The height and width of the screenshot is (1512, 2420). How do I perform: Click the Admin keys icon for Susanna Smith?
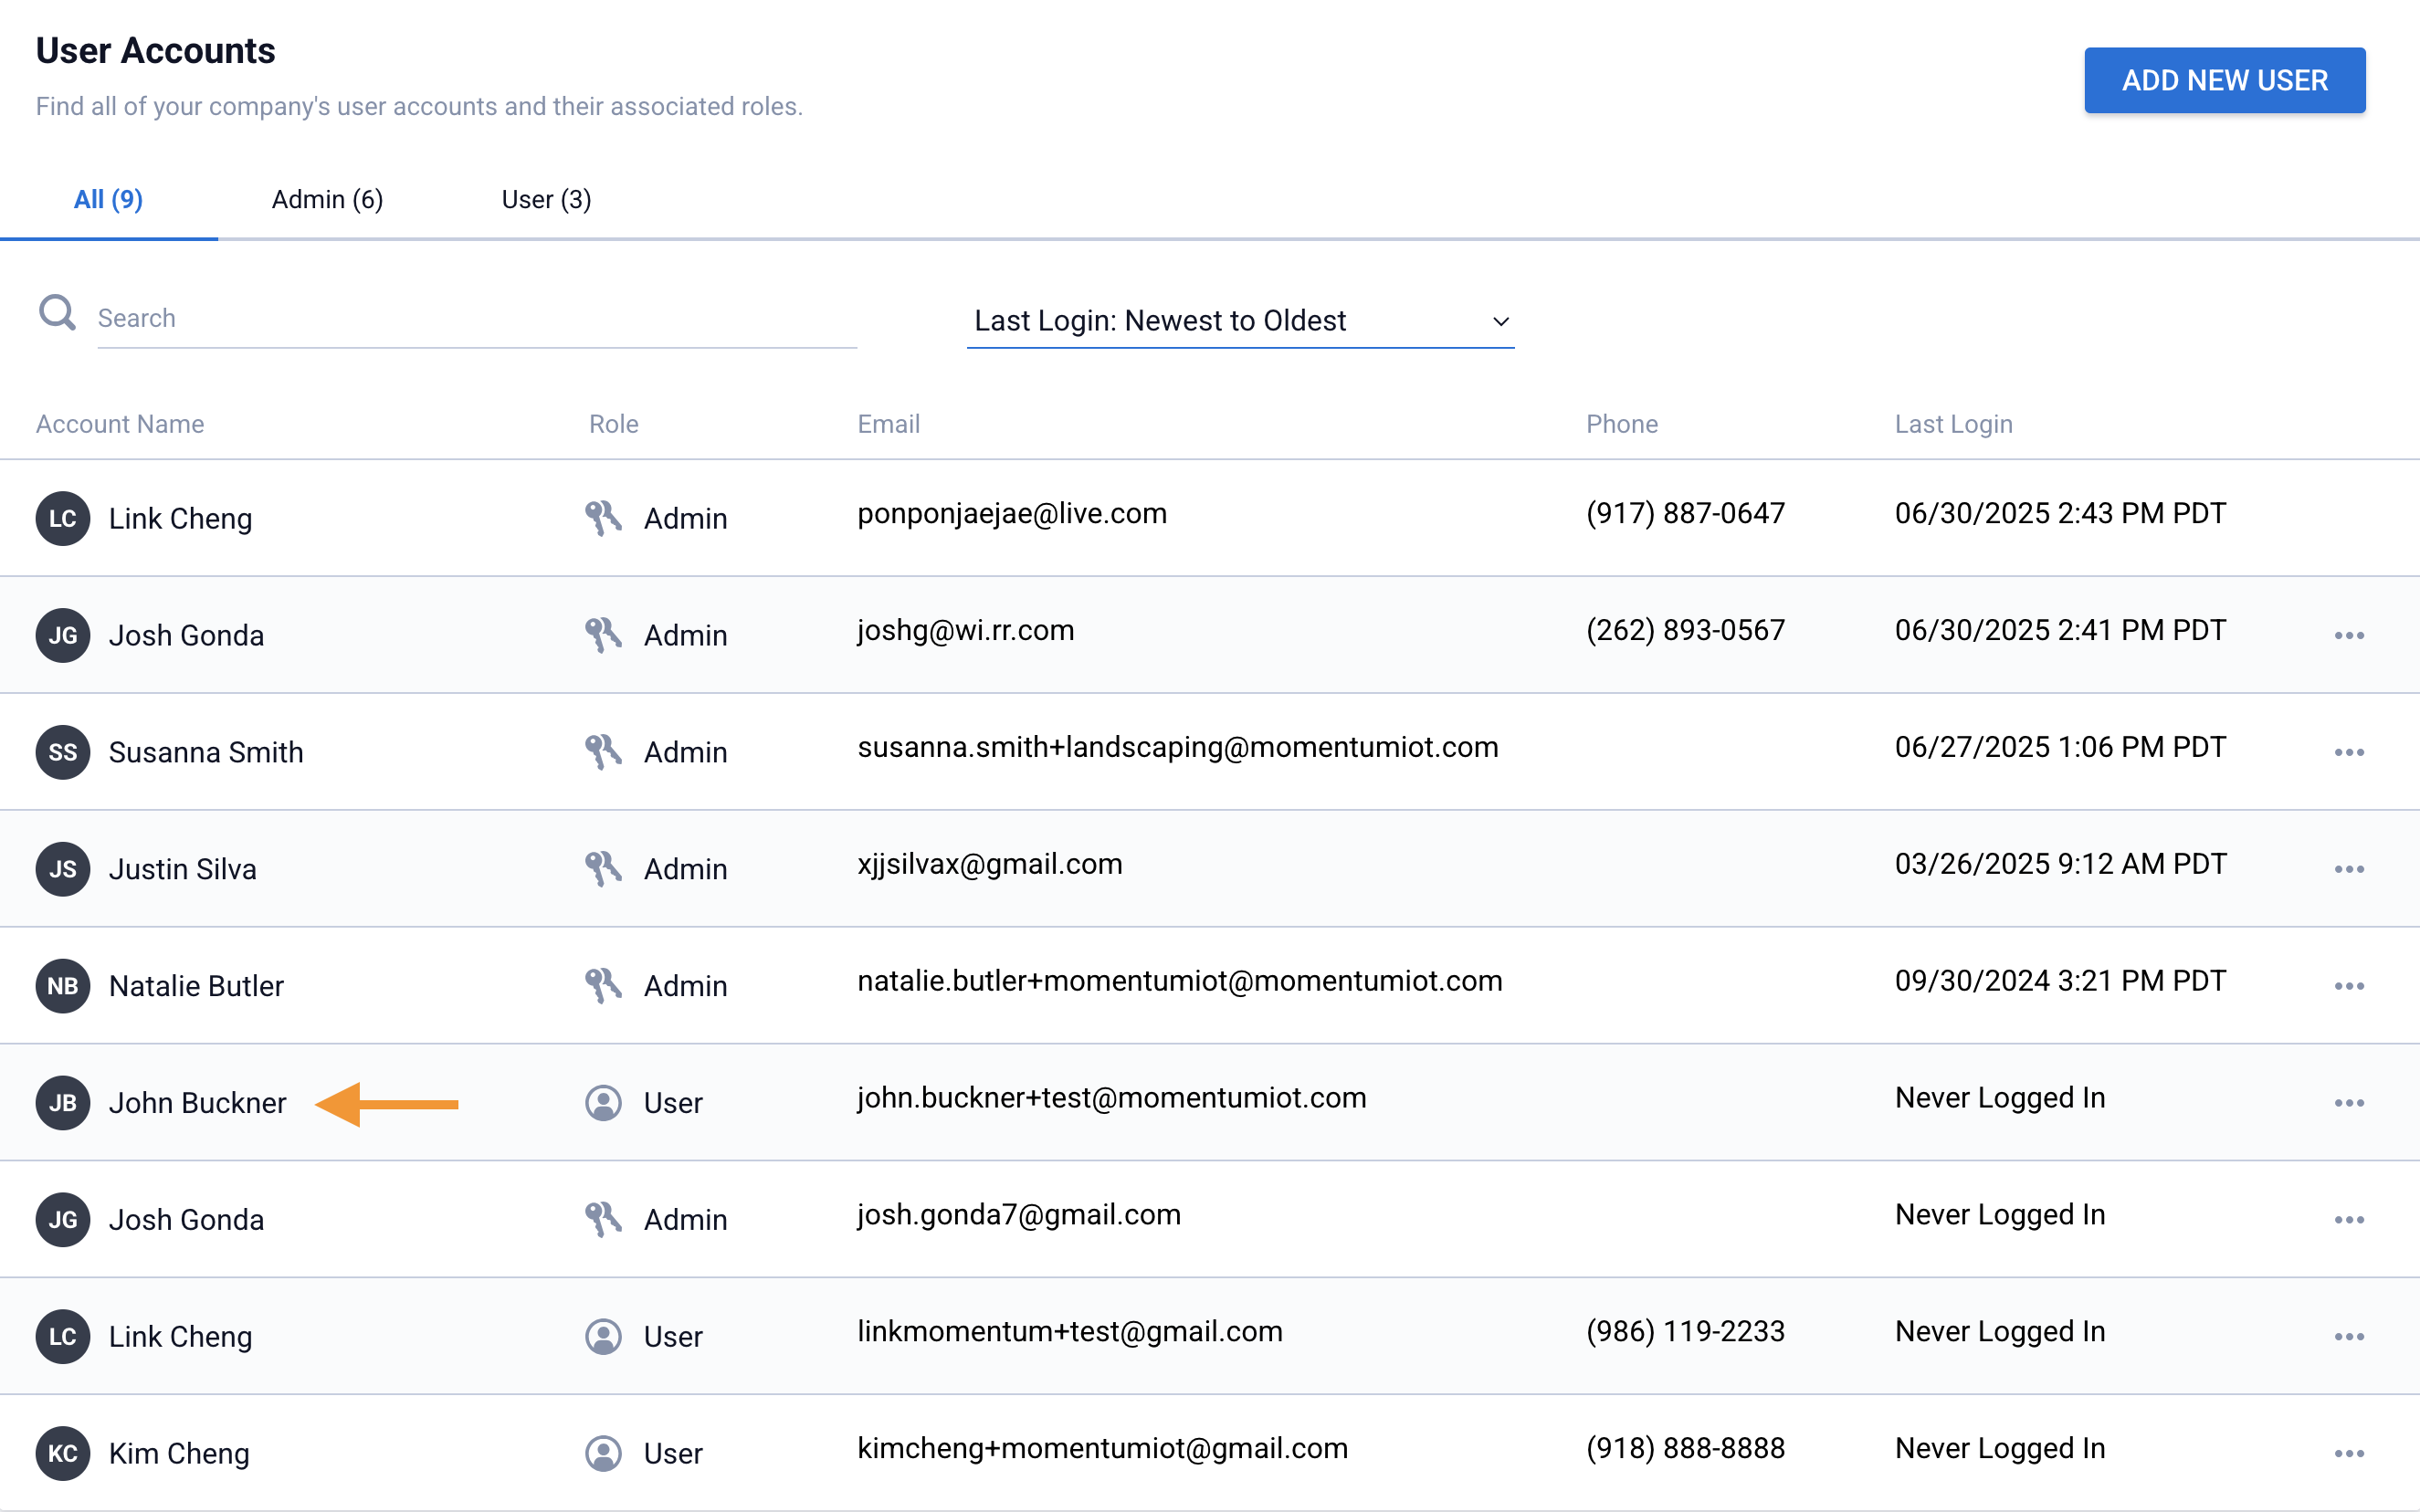point(603,752)
